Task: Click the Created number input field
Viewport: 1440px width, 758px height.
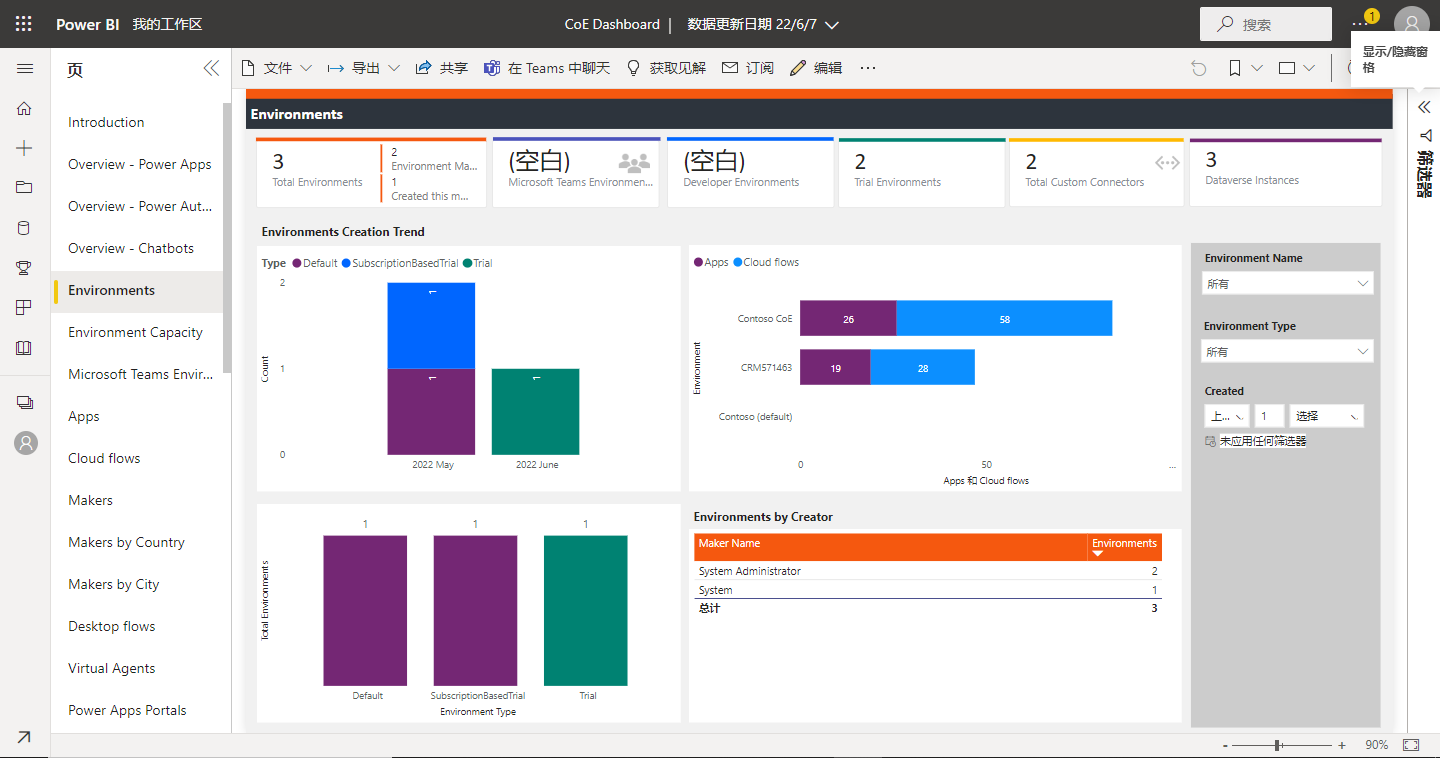Action: coord(1269,416)
